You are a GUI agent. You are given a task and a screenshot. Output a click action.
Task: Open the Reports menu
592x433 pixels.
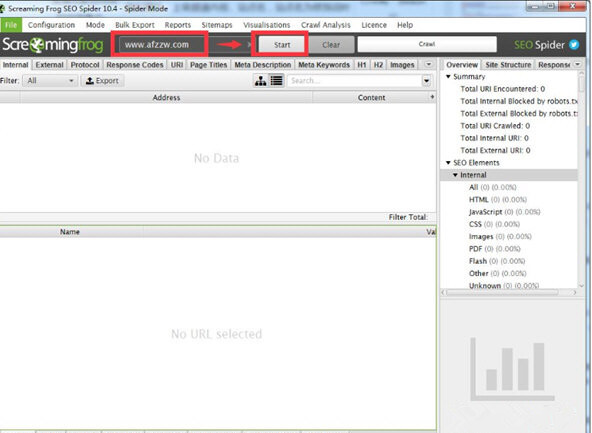(178, 25)
